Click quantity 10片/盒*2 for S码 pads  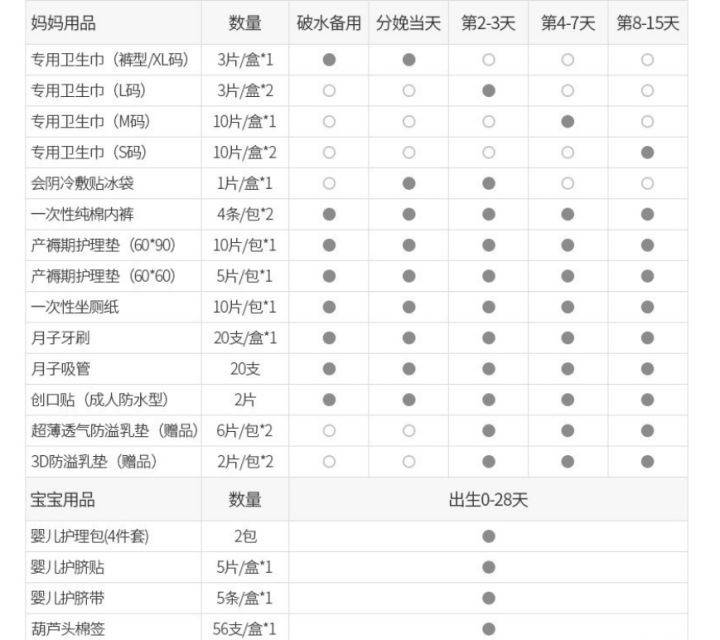[245, 152]
